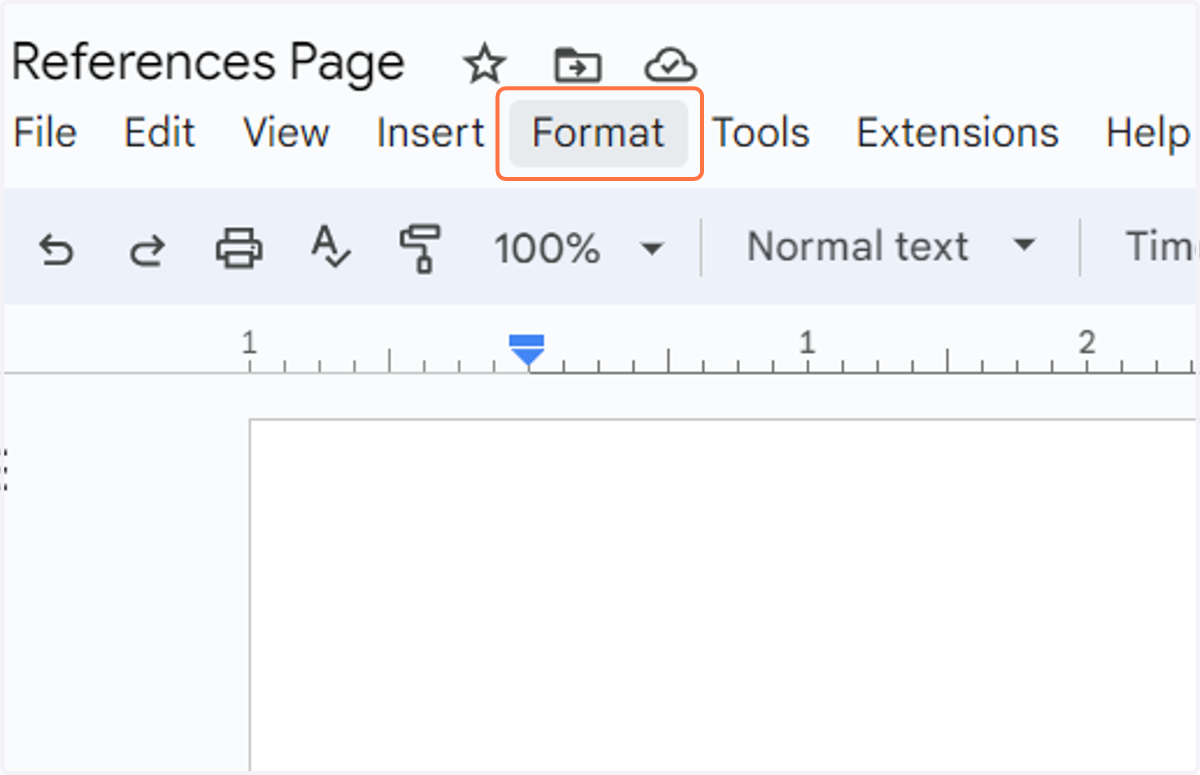Open the View menu
Viewport: 1200px width, 775px height.
coord(287,133)
